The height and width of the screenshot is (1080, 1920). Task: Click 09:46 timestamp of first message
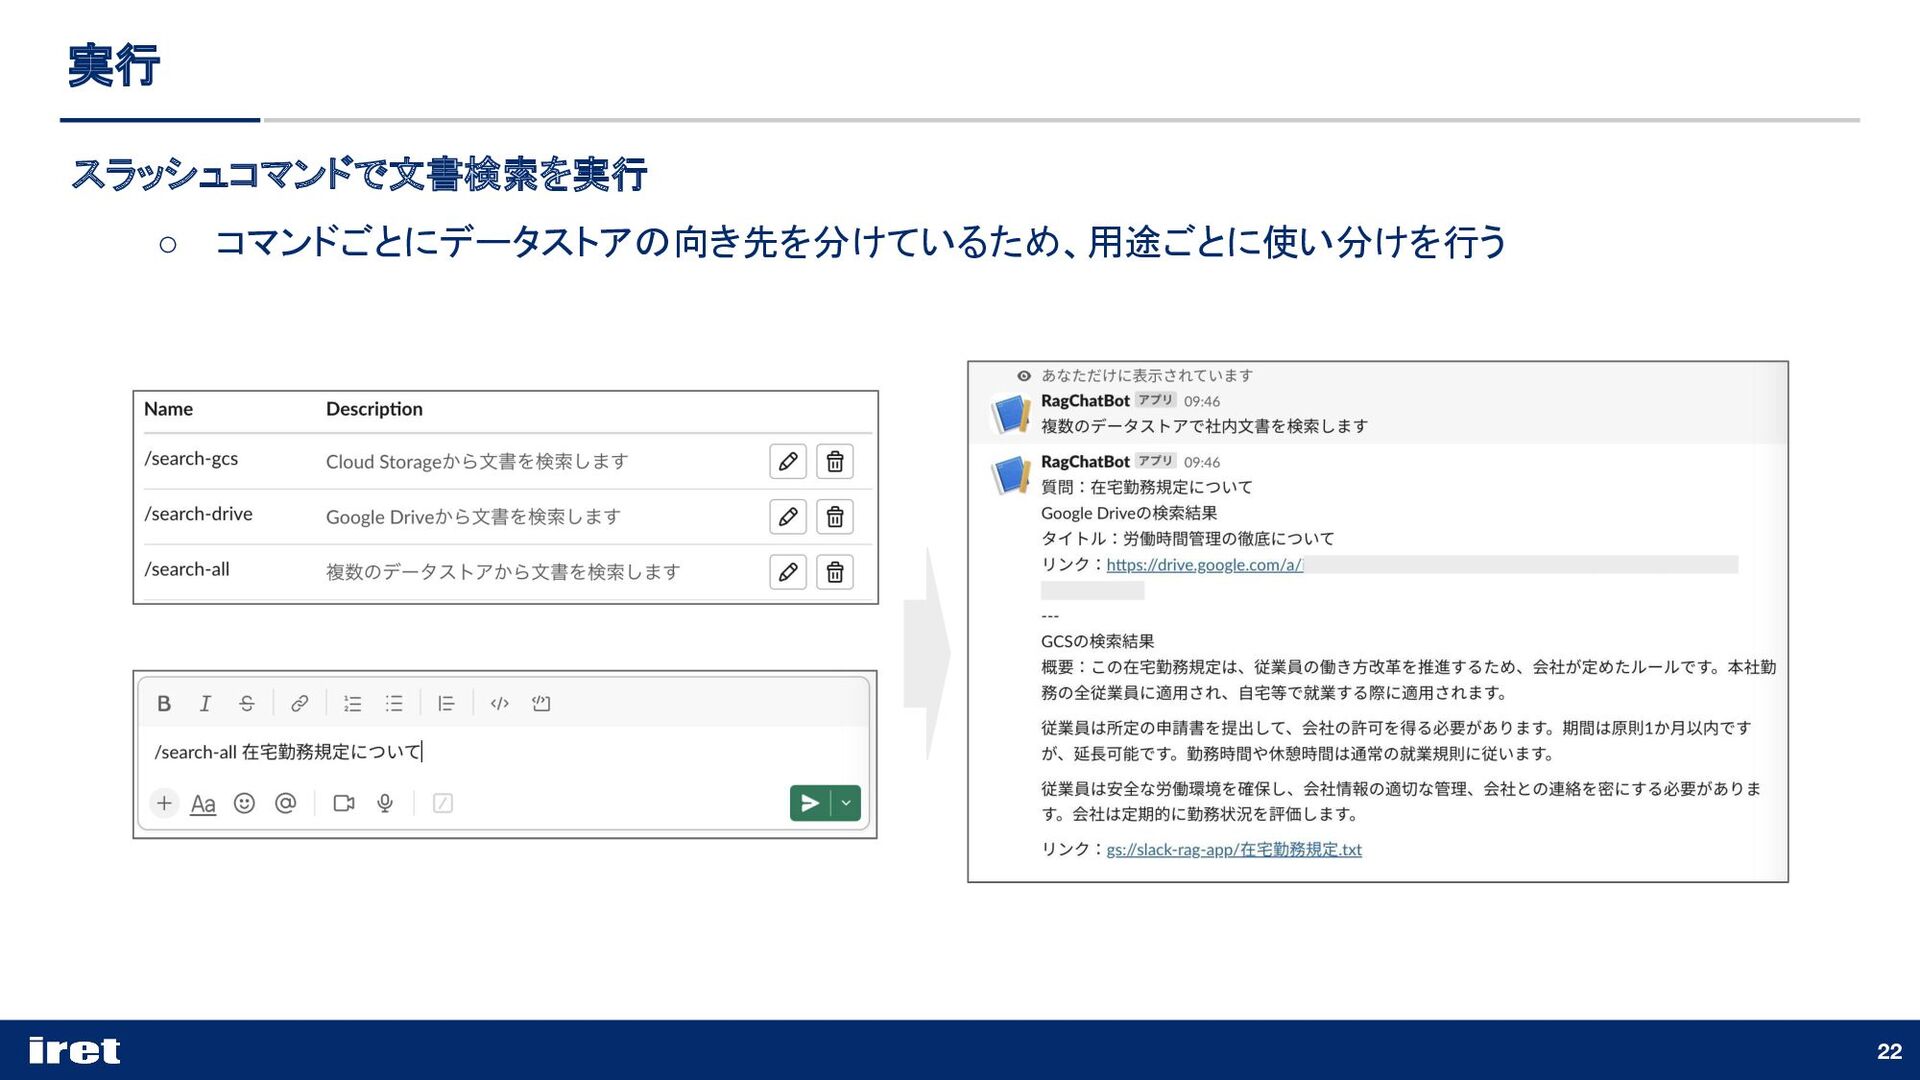coord(1202,402)
